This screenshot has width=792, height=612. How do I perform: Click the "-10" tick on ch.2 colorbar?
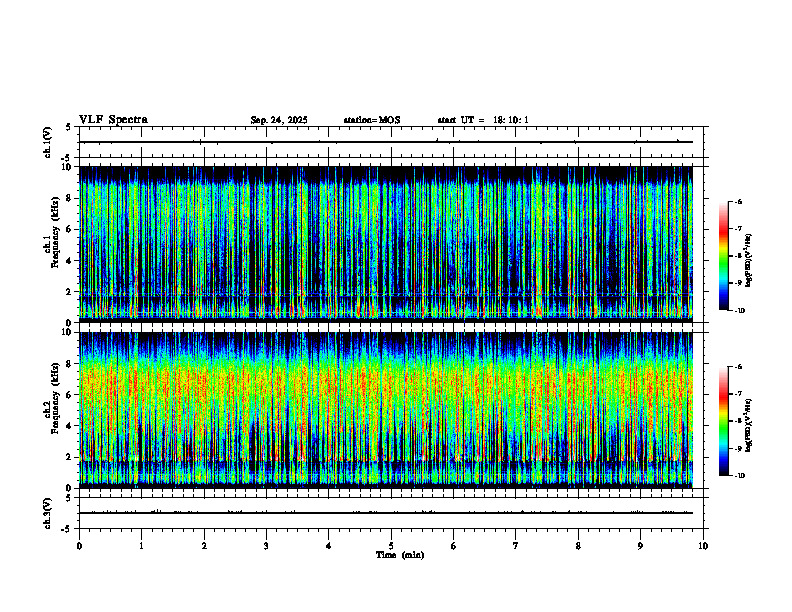(738, 476)
